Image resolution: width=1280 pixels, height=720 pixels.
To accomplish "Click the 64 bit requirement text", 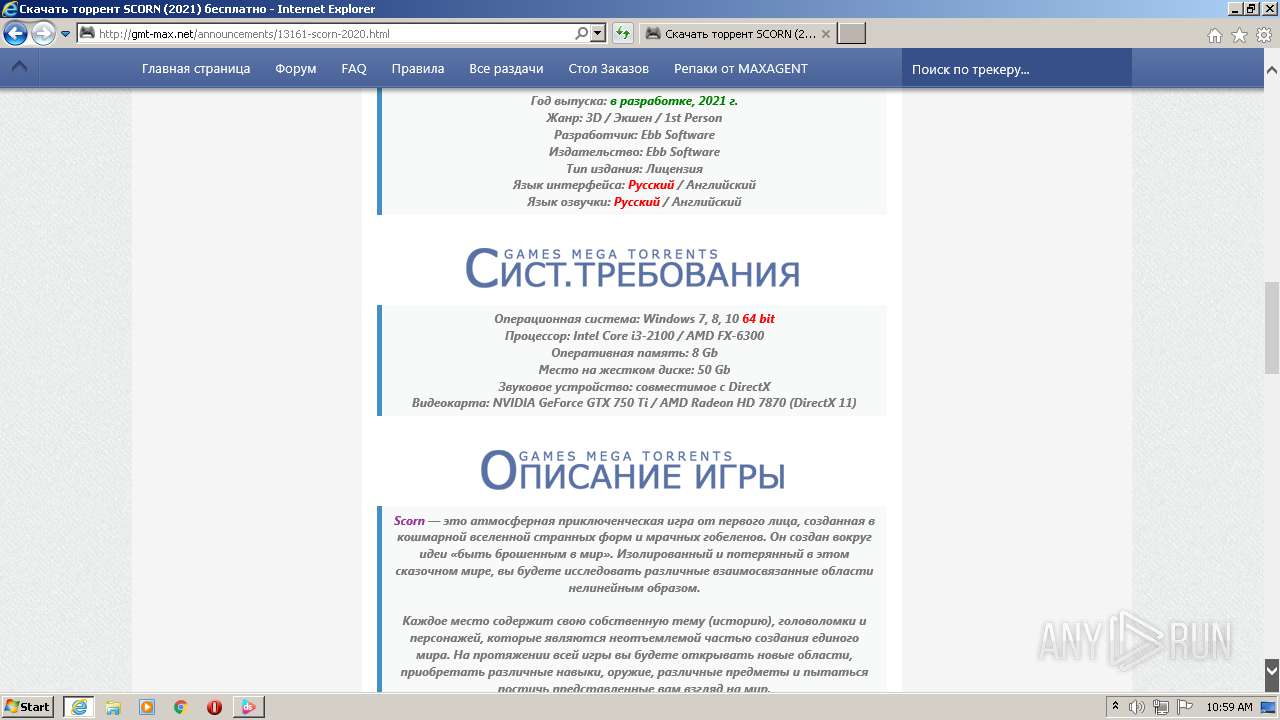I will (758, 319).
